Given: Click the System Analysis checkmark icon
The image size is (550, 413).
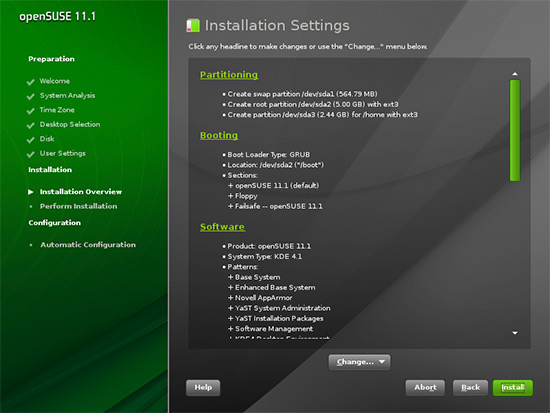Looking at the screenshot, I should pyautogui.click(x=31, y=96).
